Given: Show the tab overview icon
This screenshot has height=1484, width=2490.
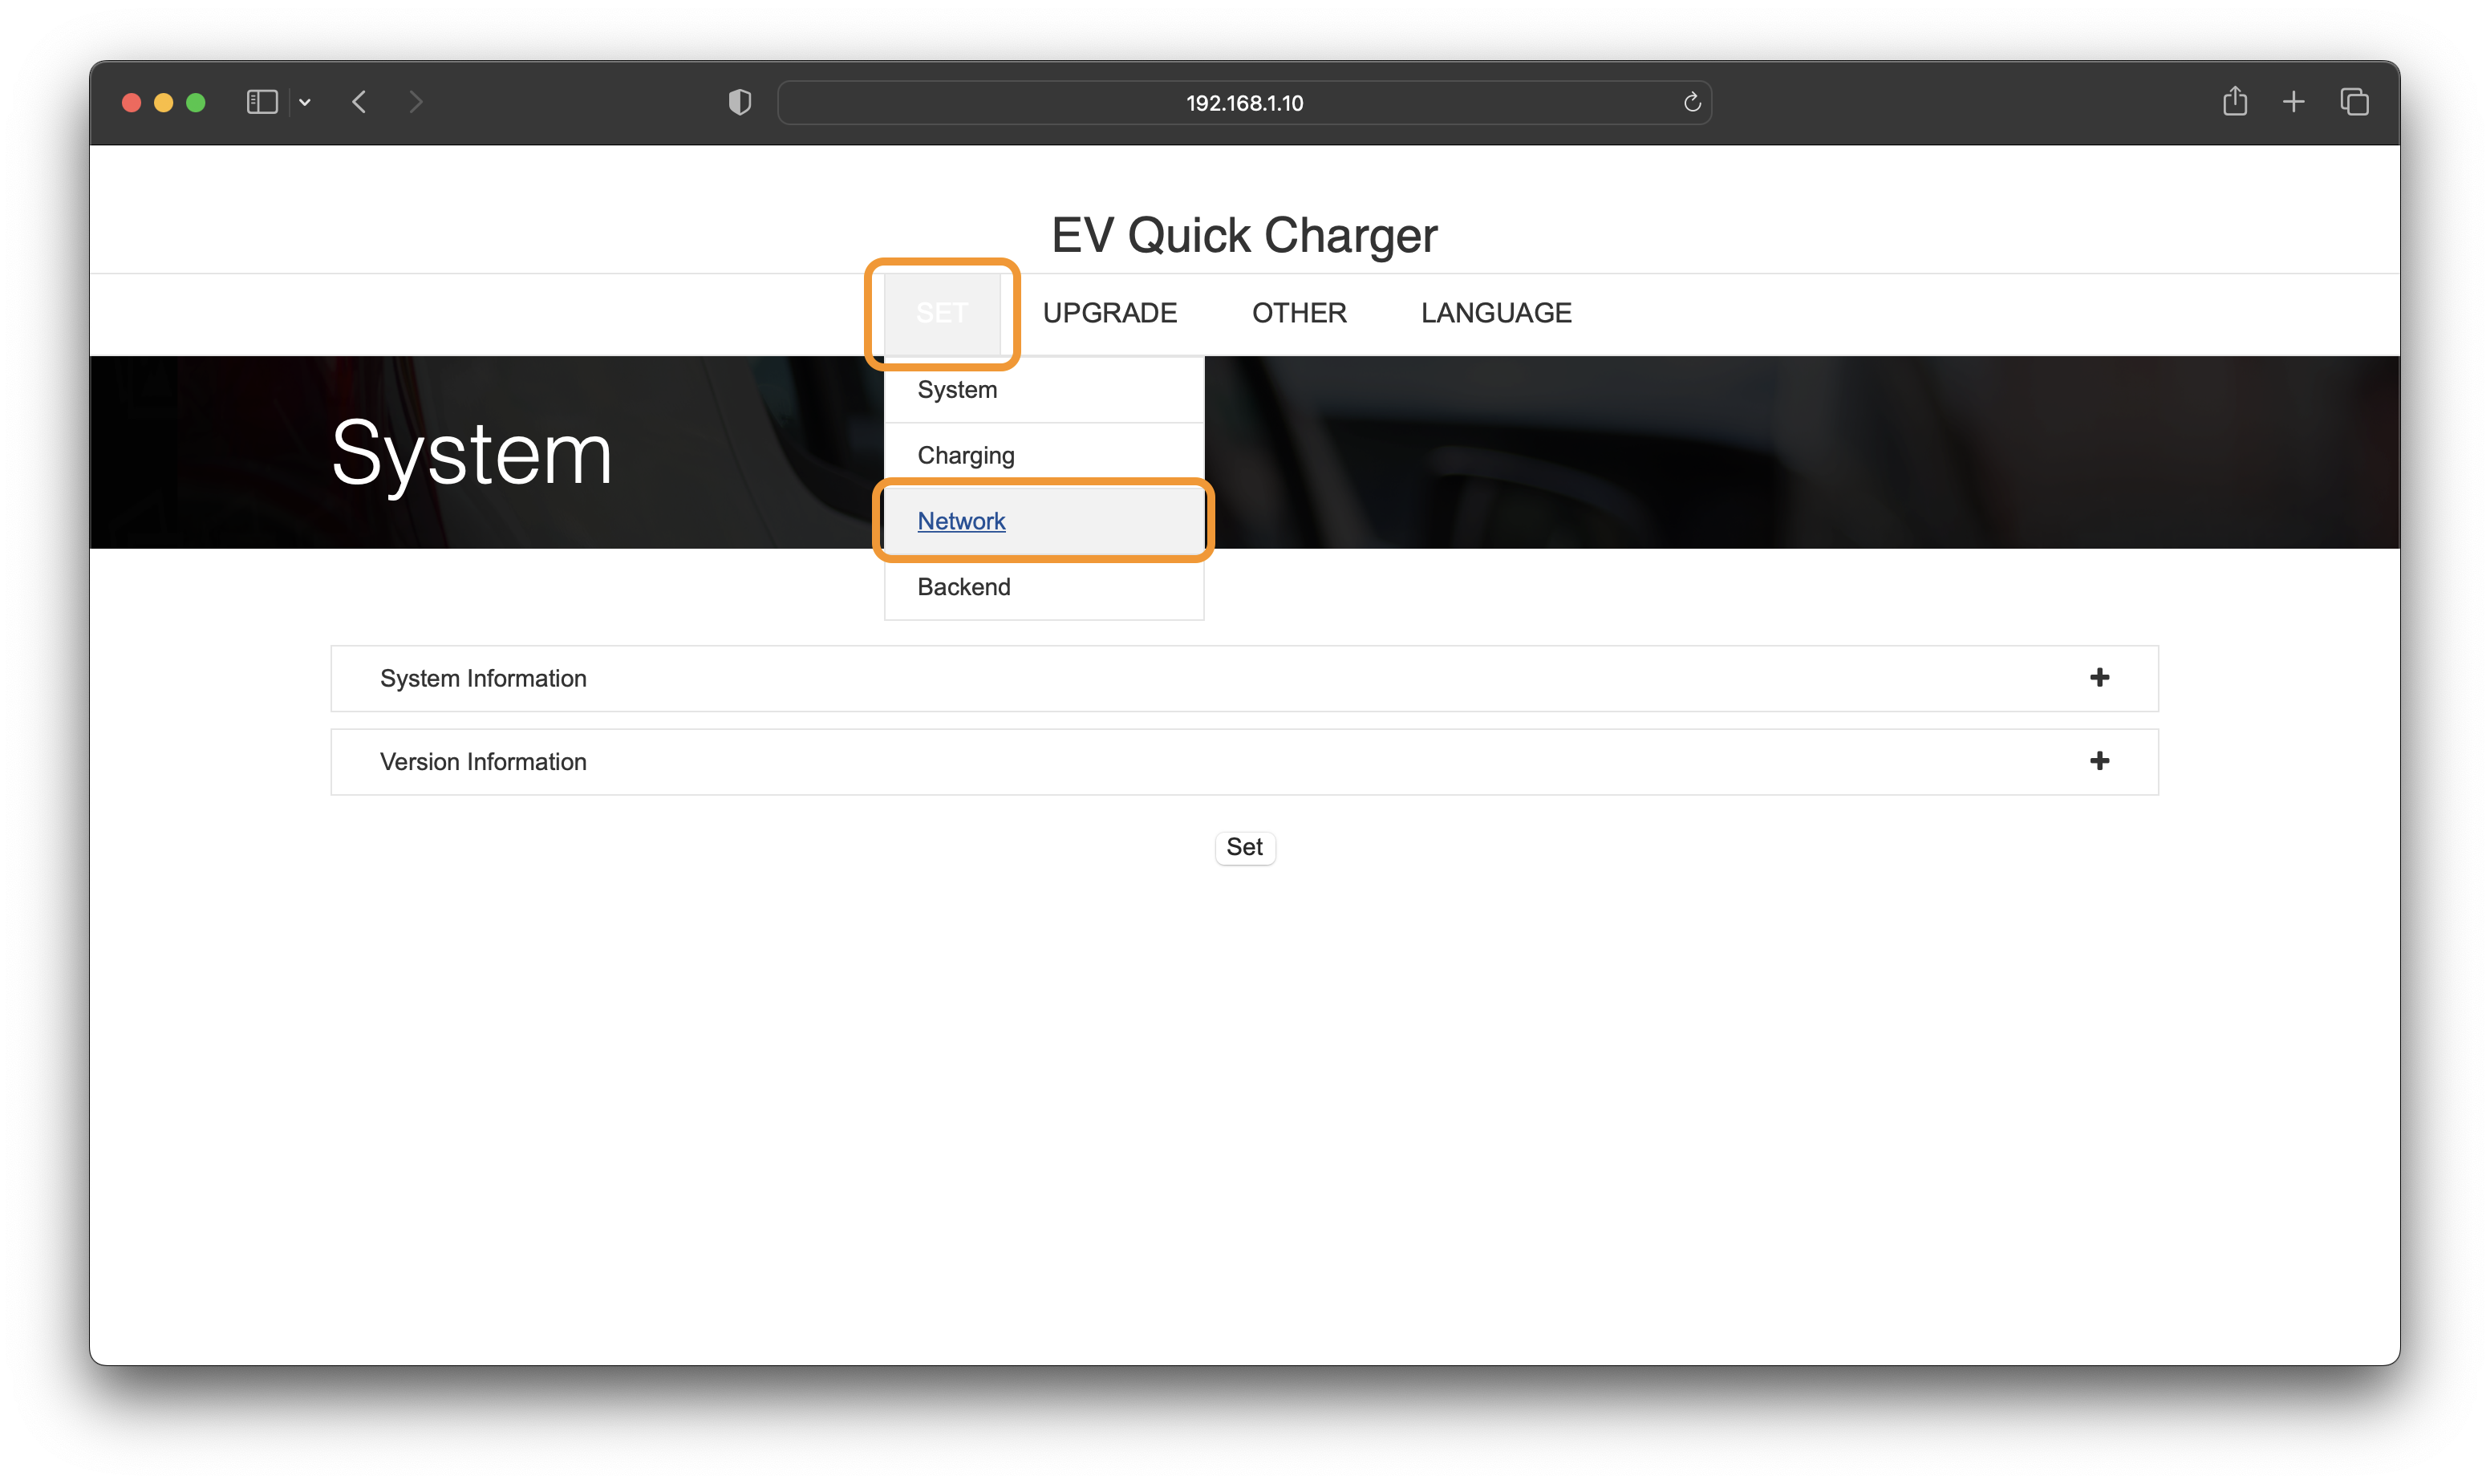Looking at the screenshot, I should (2354, 102).
